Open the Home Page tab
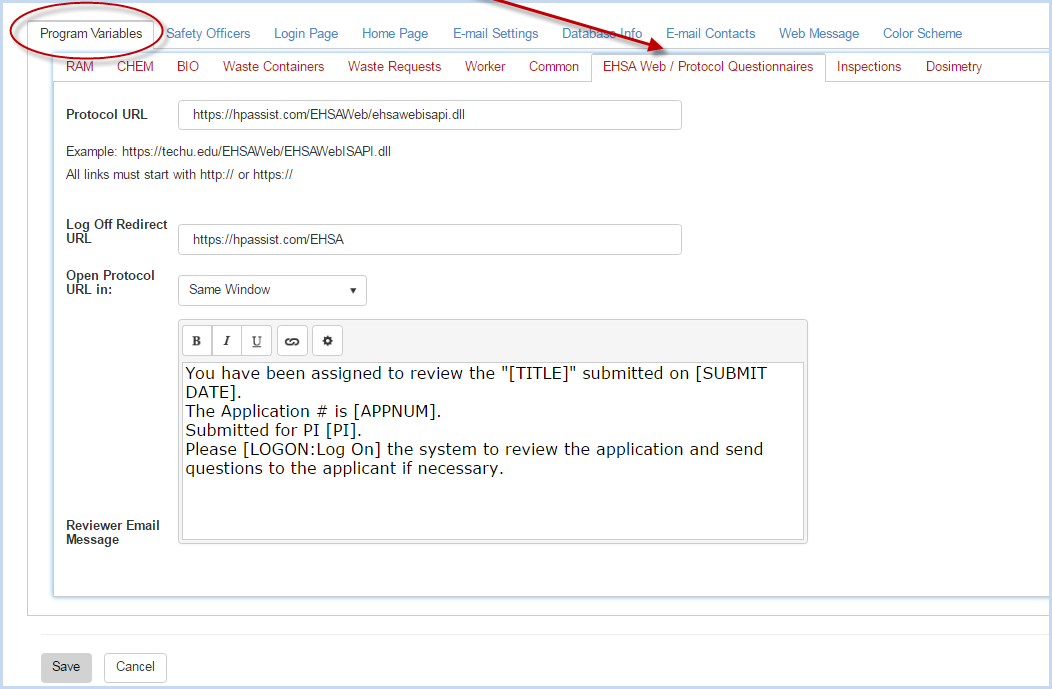The width and height of the screenshot is (1052, 689). [x=395, y=34]
